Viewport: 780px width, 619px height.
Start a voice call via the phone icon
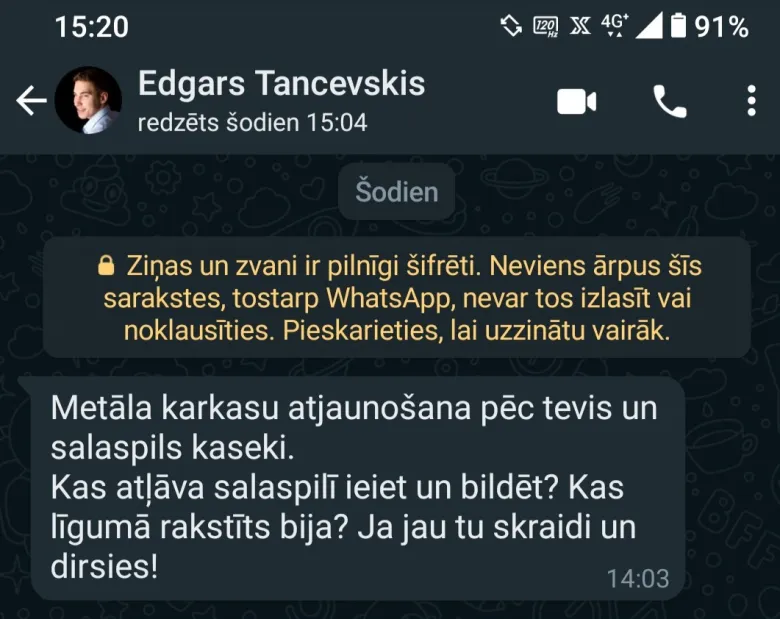click(670, 102)
